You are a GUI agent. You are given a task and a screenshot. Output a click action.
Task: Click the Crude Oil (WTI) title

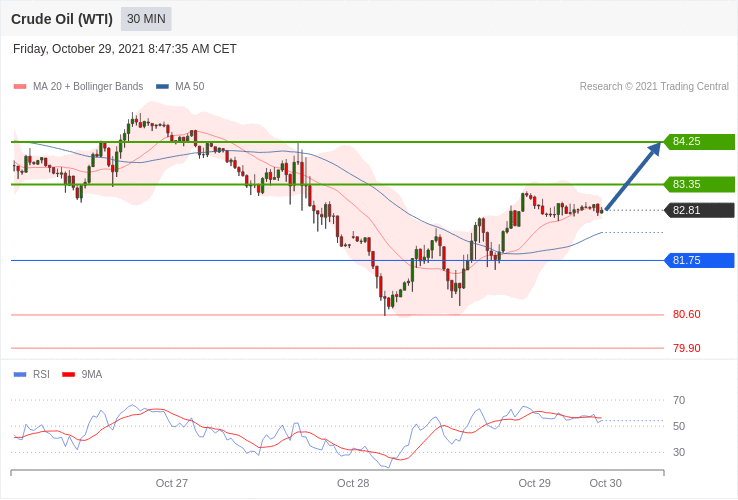coord(62,19)
